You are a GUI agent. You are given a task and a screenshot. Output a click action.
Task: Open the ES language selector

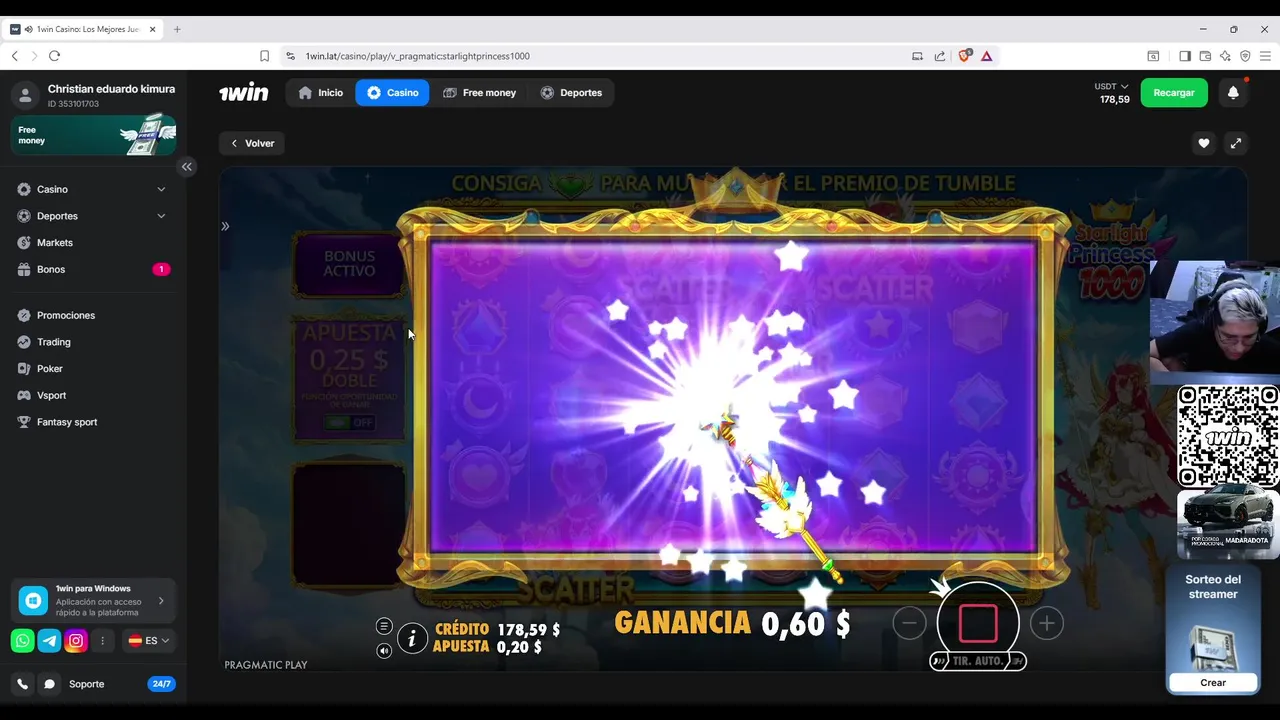pos(149,641)
